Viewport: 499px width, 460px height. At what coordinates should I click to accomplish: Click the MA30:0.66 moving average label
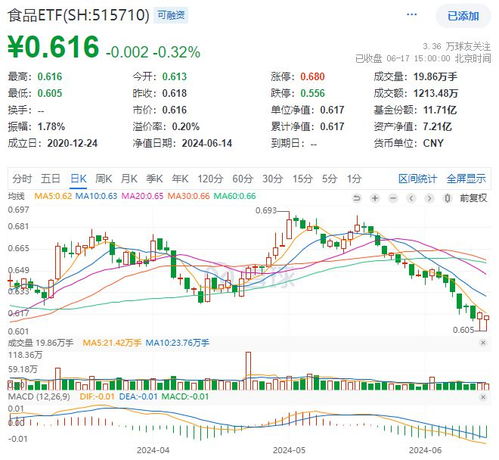(188, 196)
